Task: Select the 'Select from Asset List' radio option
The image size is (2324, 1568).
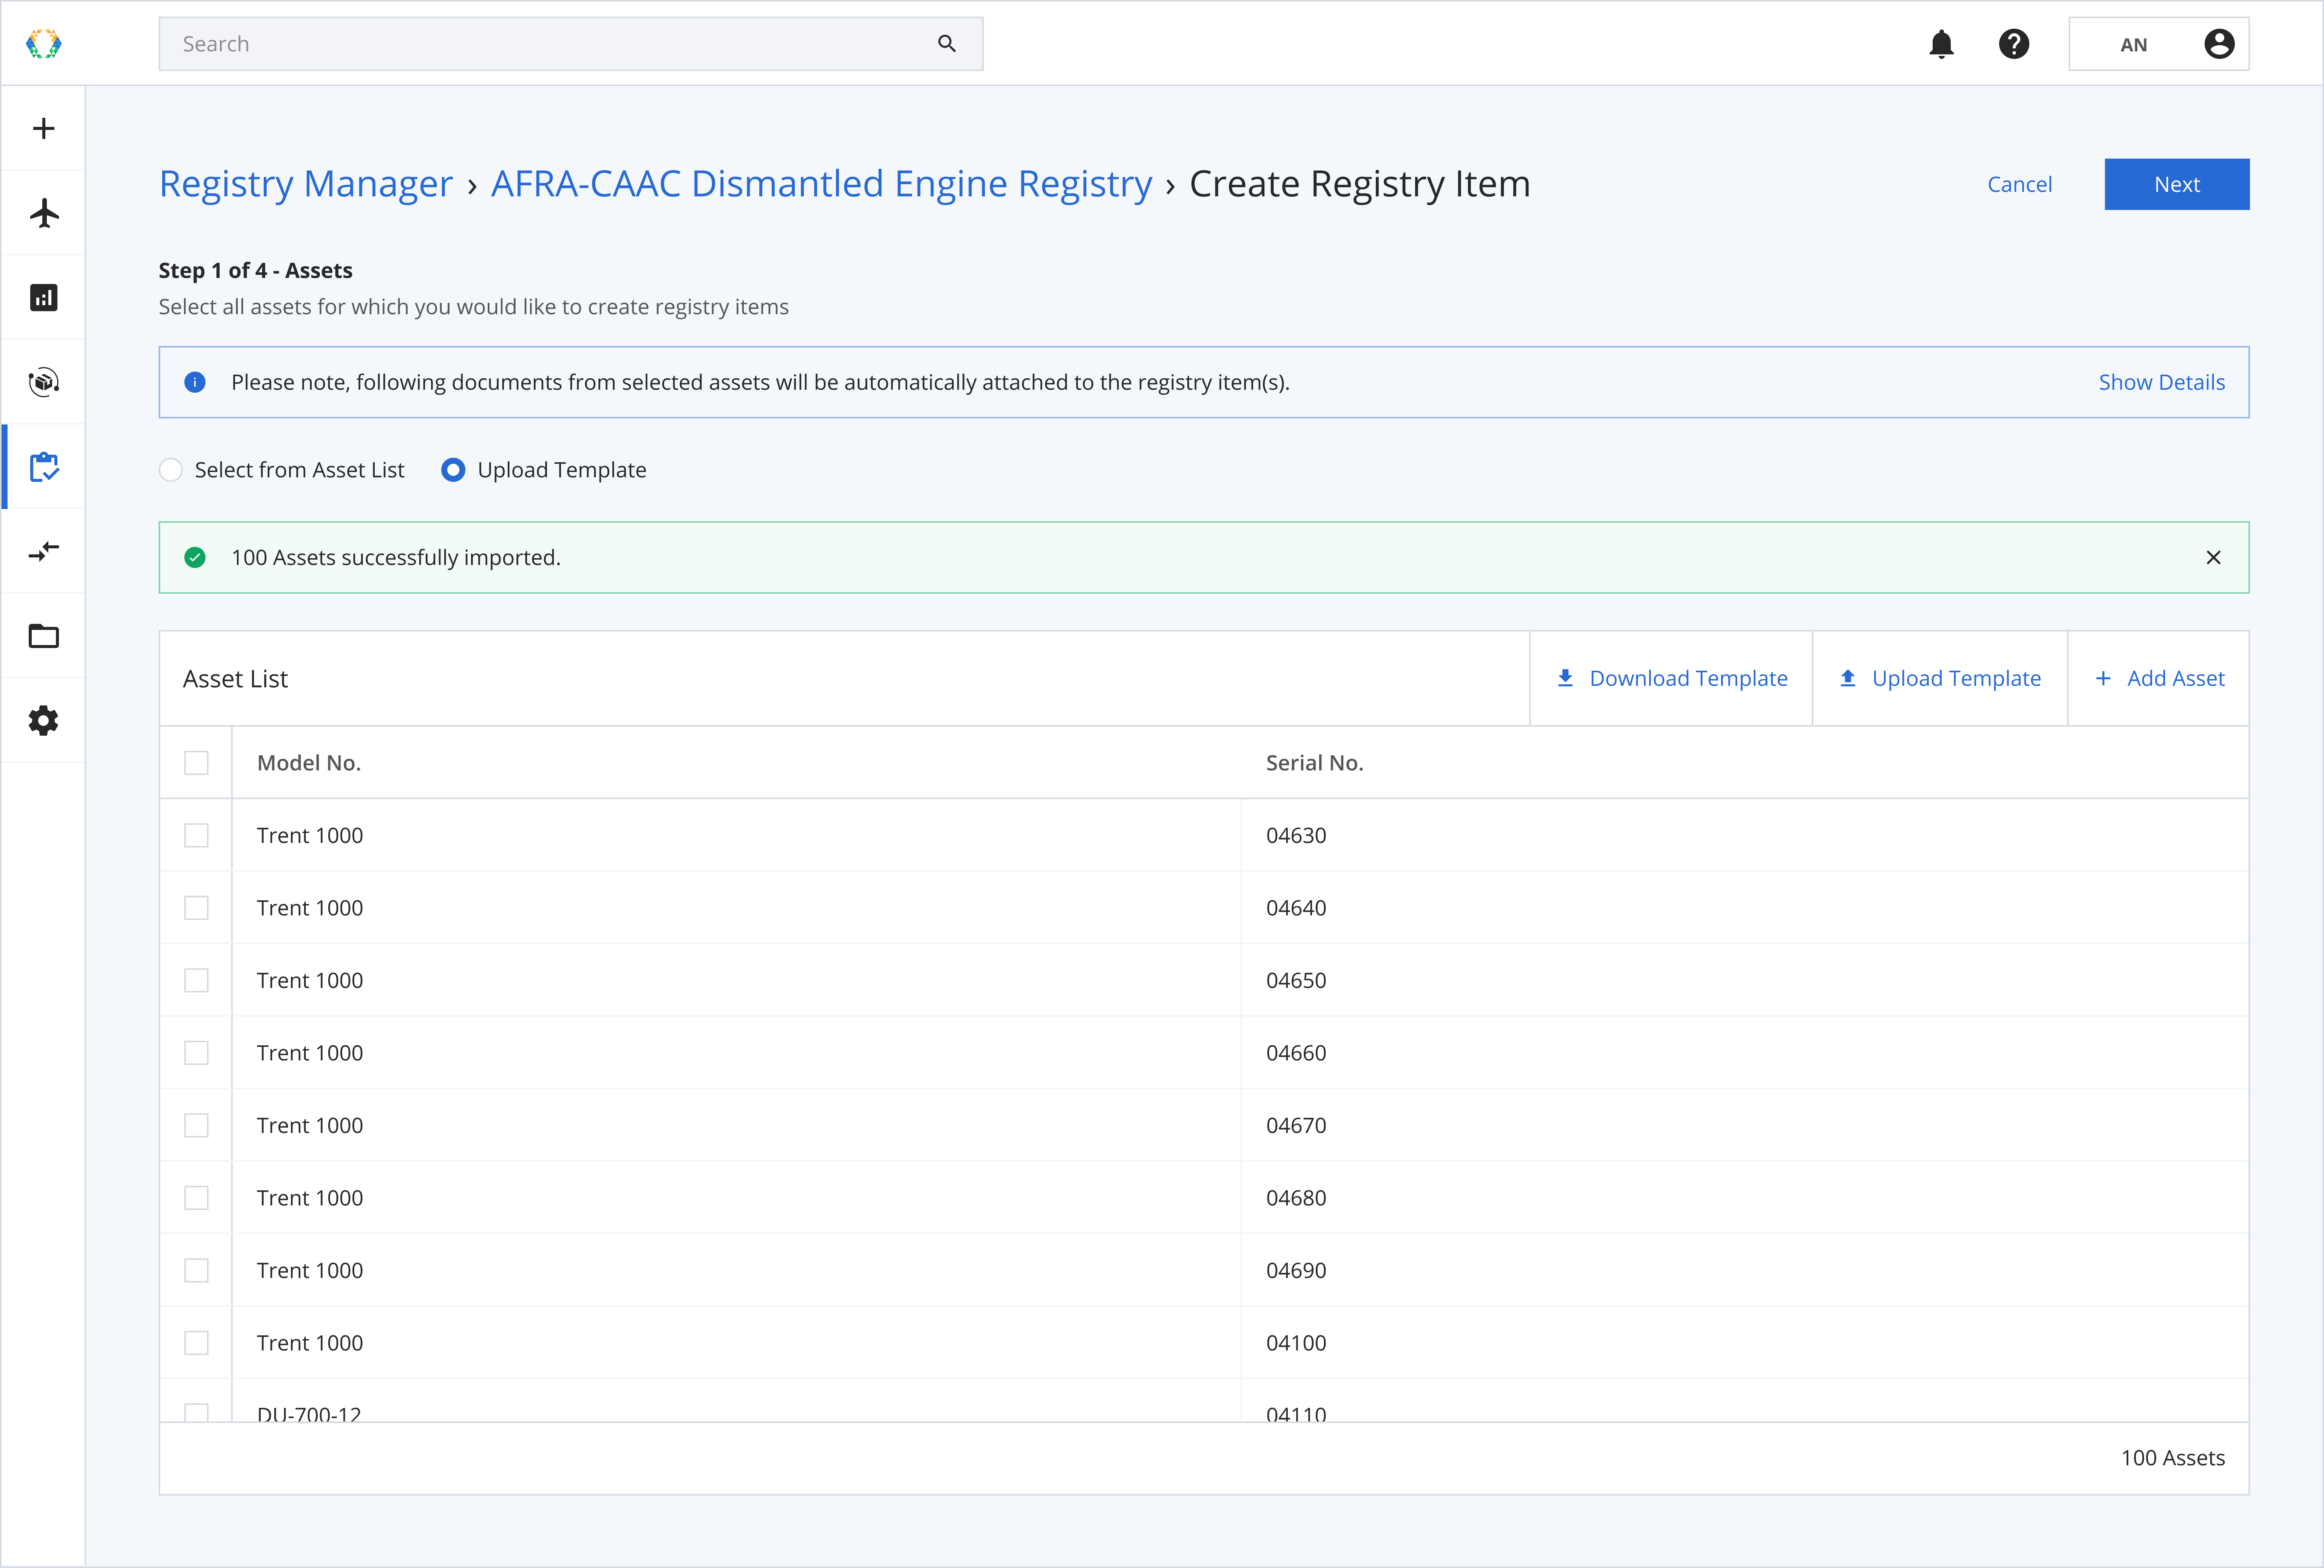Action: click(171, 470)
